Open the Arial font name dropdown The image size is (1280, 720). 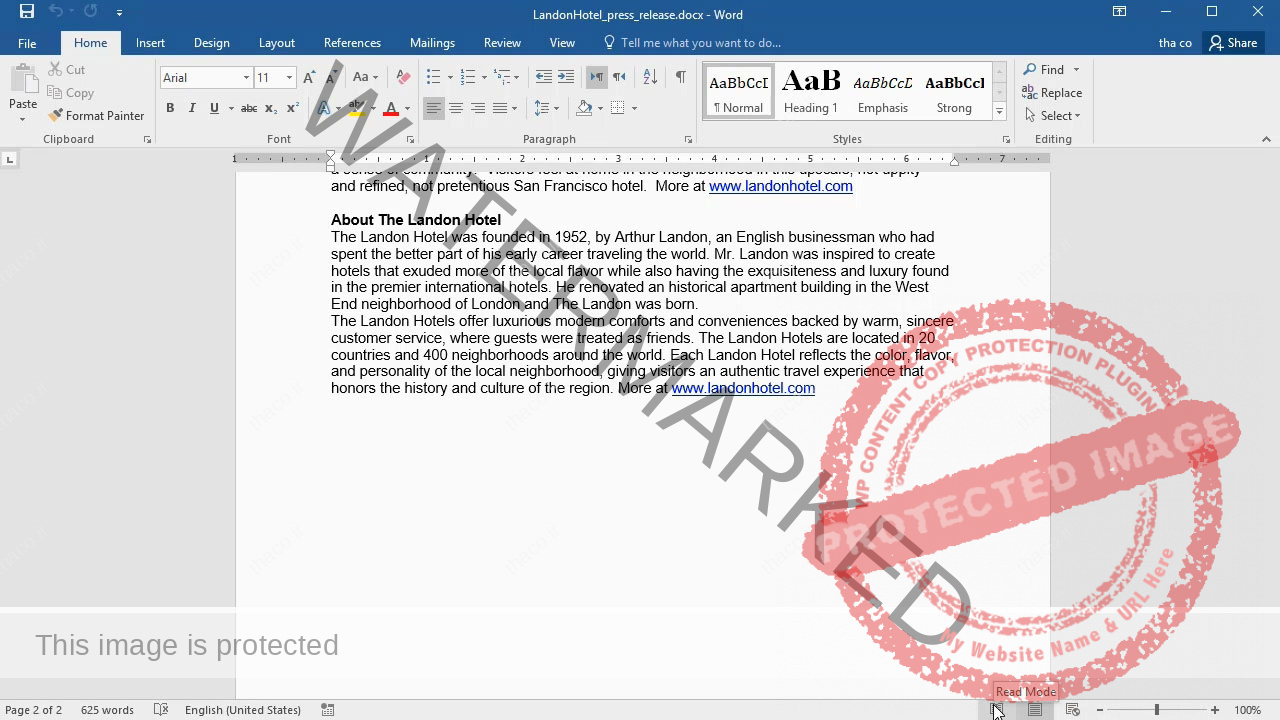coord(246,78)
